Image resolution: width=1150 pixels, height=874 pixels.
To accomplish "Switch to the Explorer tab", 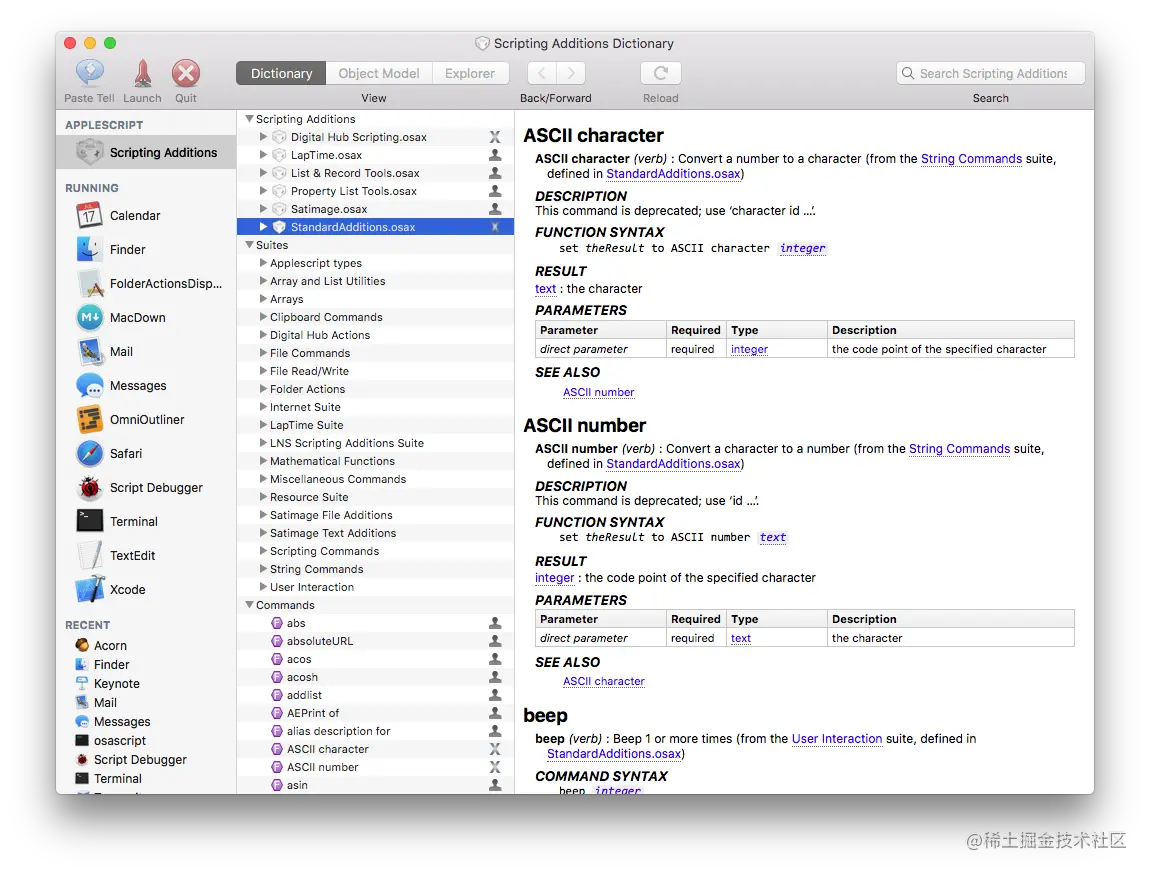I will 469,73.
